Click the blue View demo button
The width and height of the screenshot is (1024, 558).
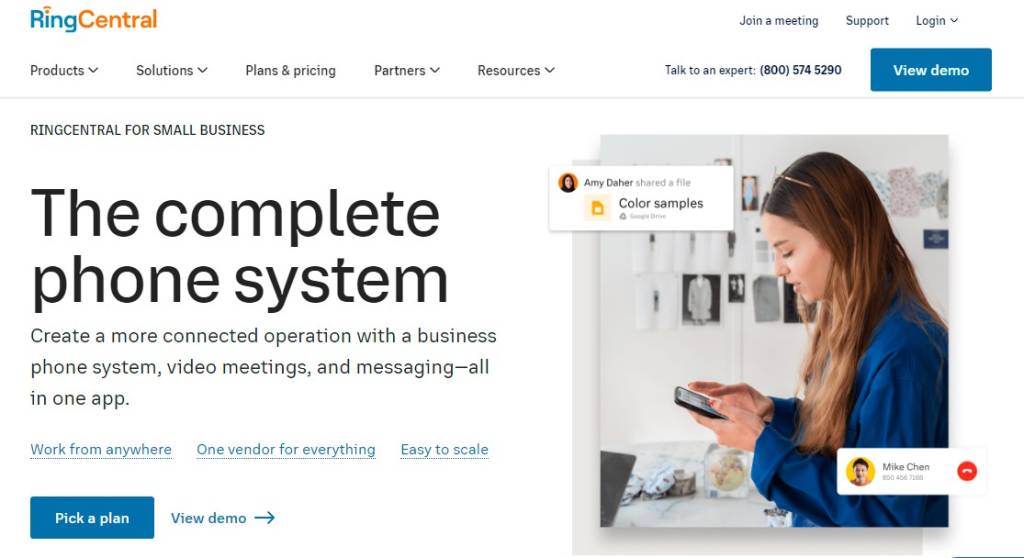coord(931,69)
